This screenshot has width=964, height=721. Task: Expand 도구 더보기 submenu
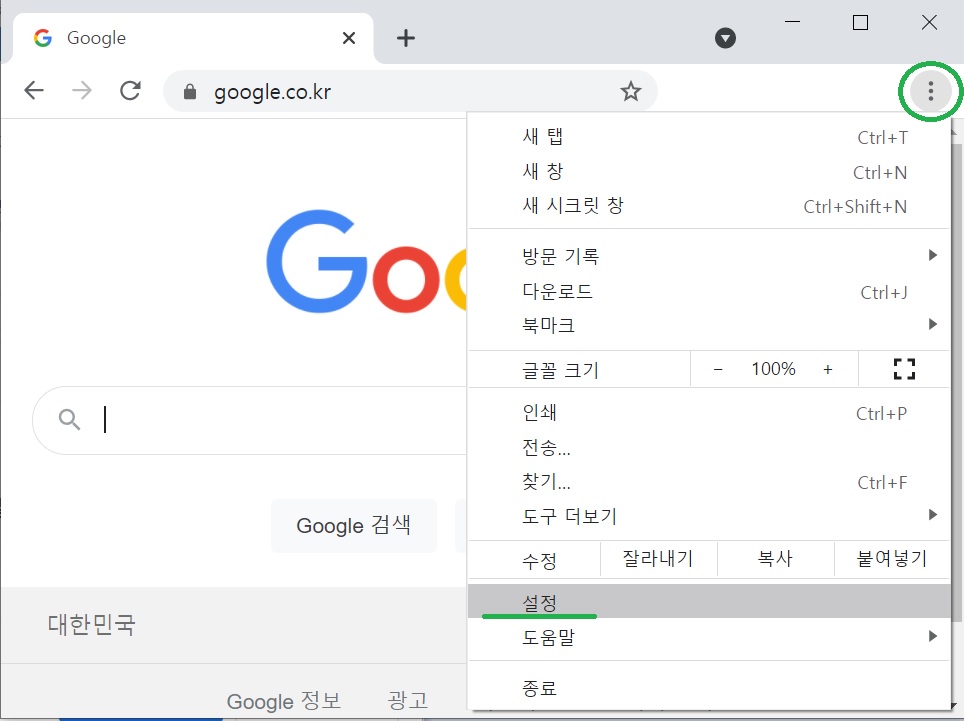point(709,516)
